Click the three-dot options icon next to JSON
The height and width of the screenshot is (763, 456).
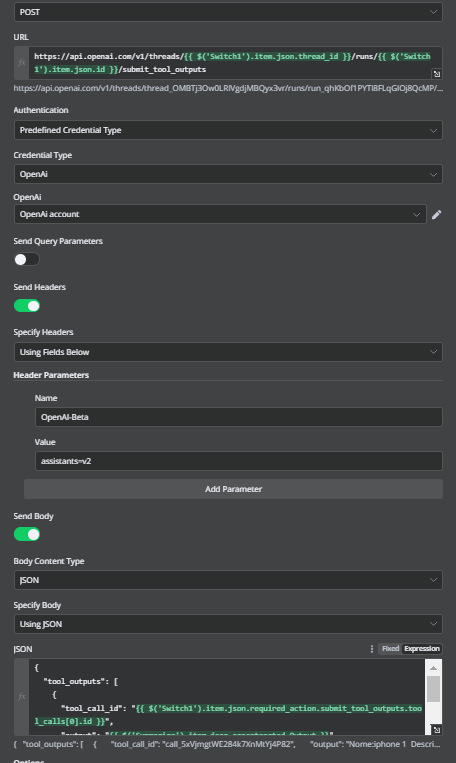click(372, 649)
